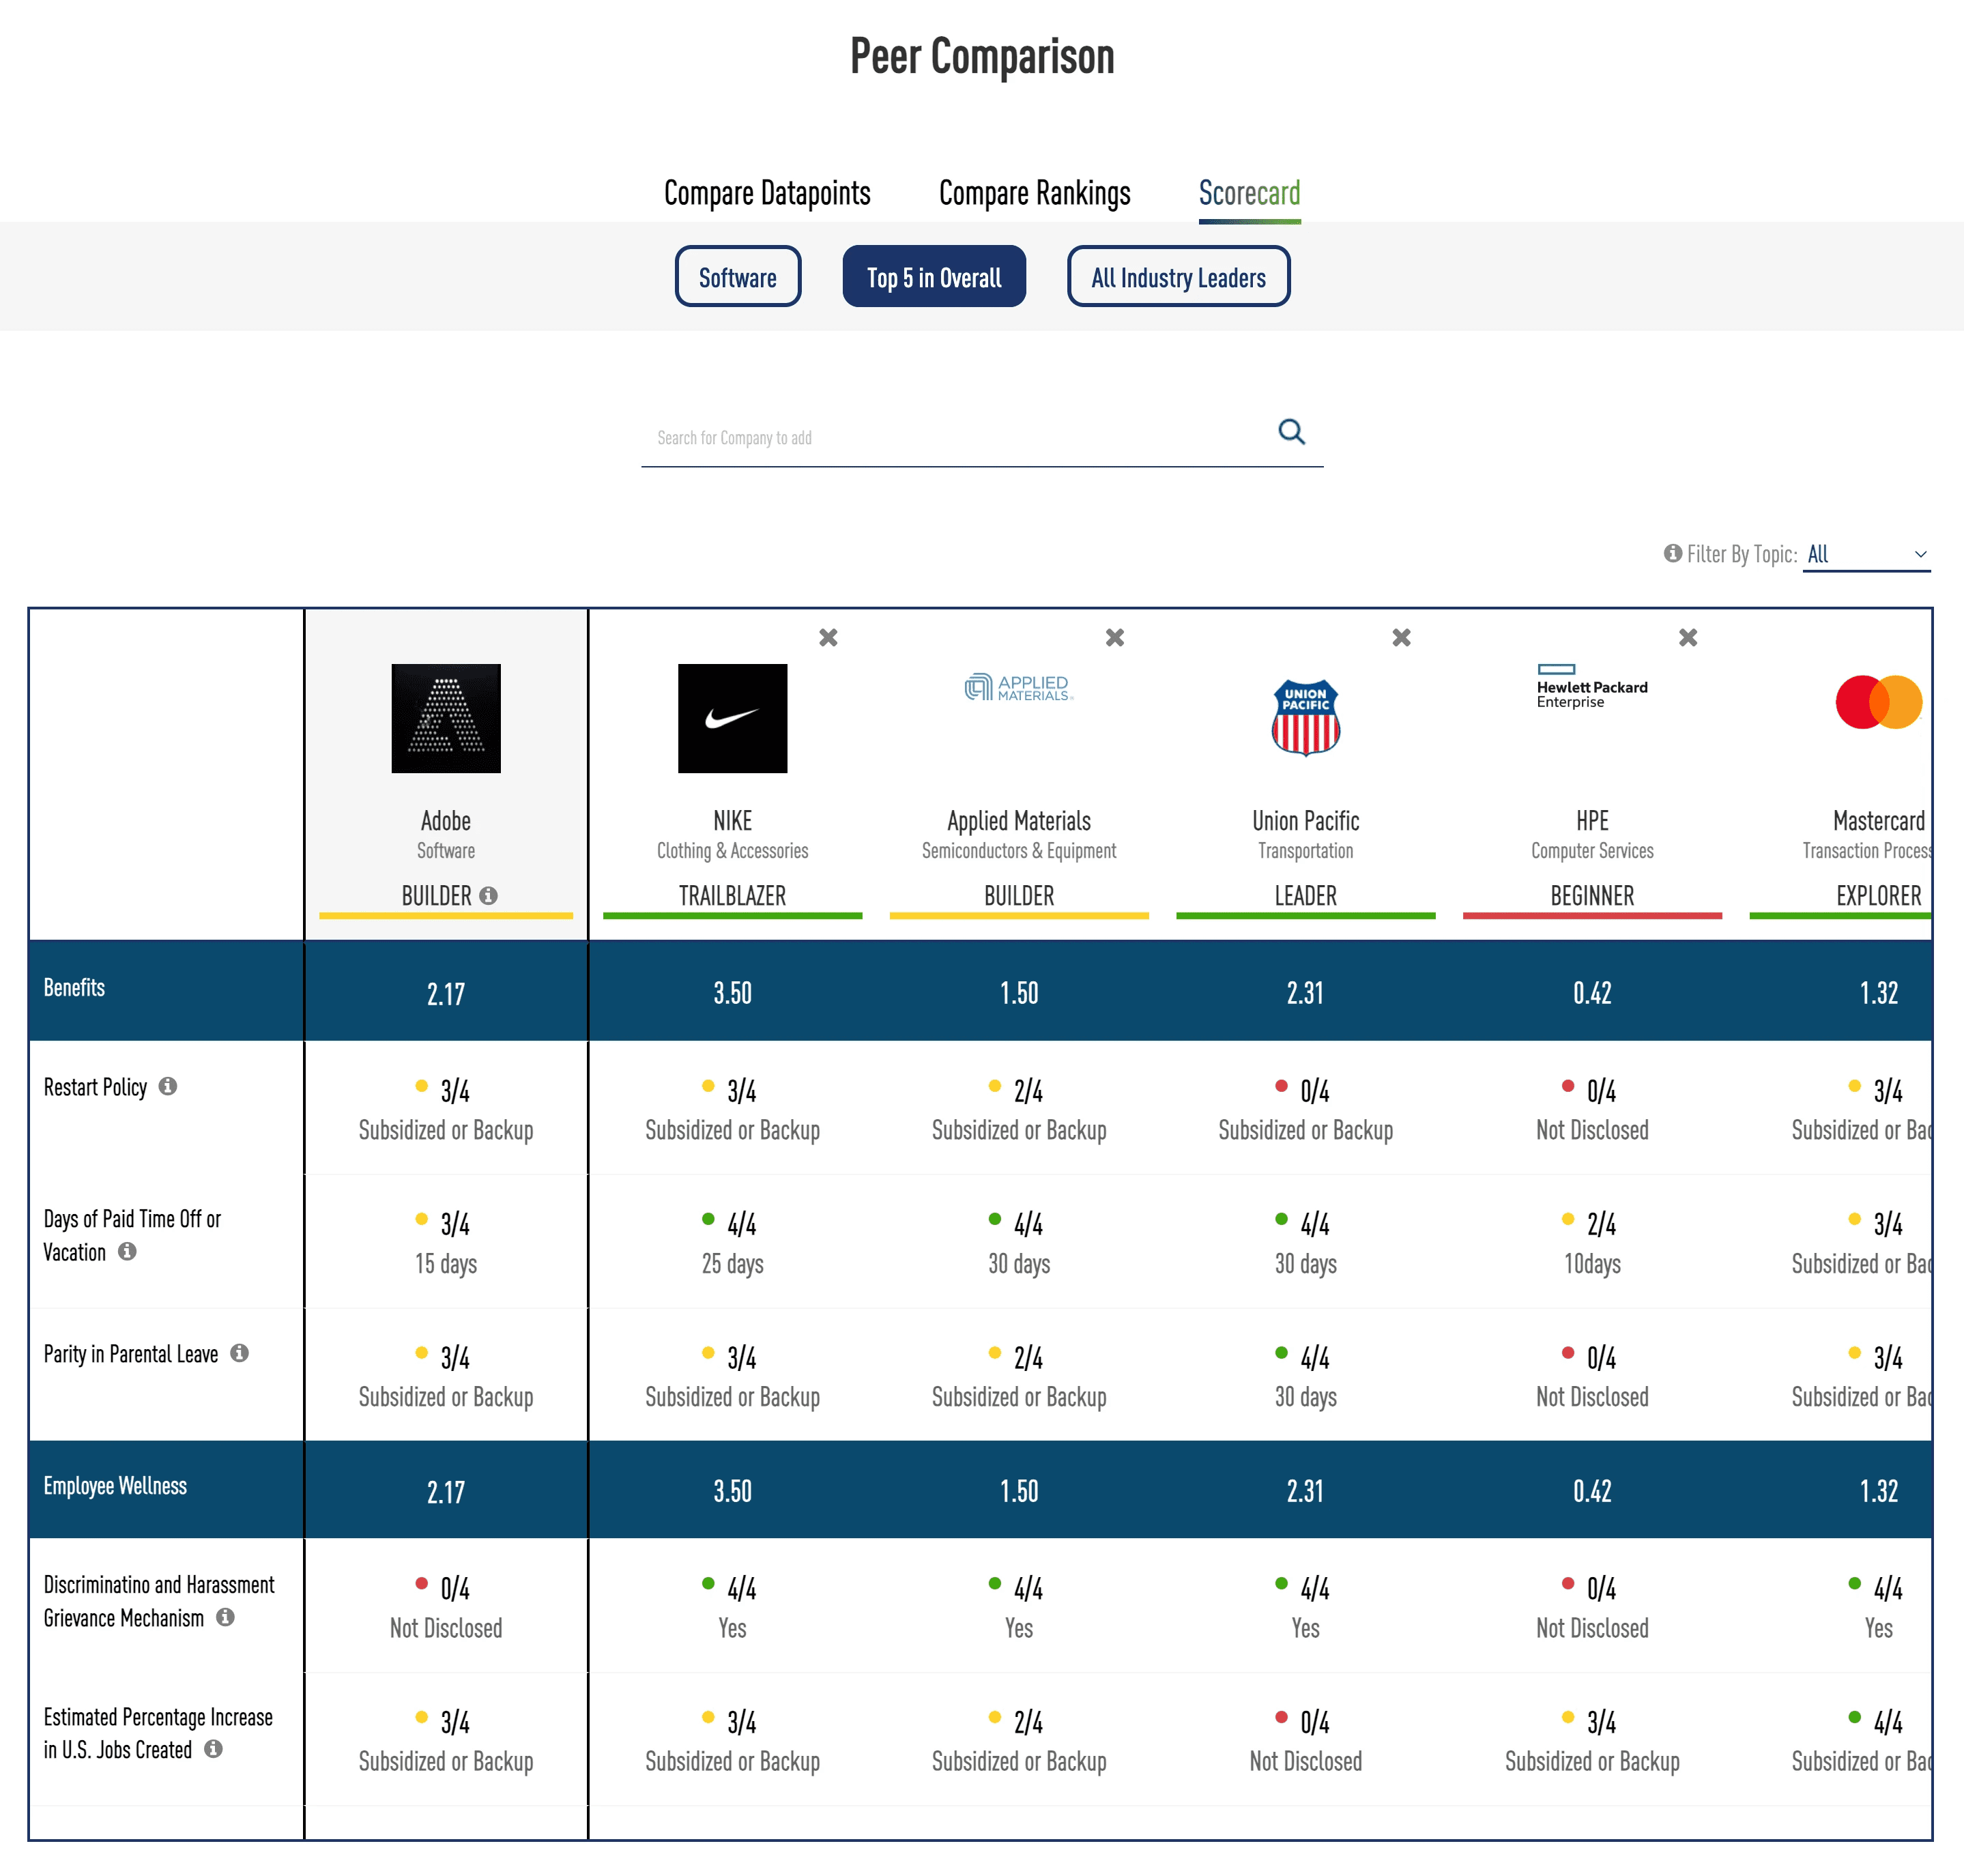Open Parity in Parental Leave info
This screenshot has width=1964, height=1876.
239,1353
